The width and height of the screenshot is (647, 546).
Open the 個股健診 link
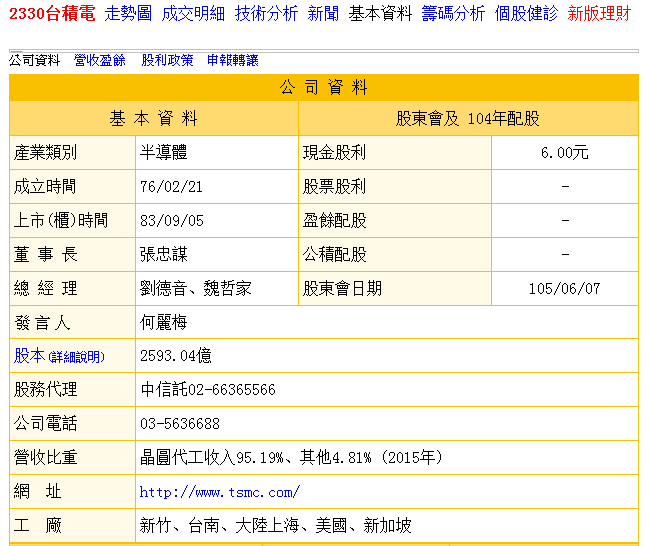tap(526, 14)
